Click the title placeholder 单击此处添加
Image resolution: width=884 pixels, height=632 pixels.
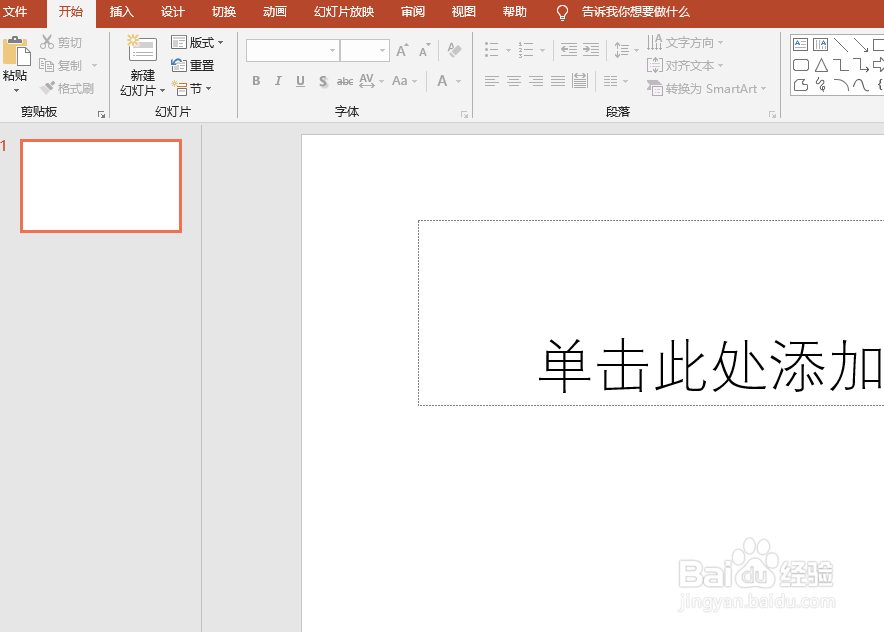651,313
